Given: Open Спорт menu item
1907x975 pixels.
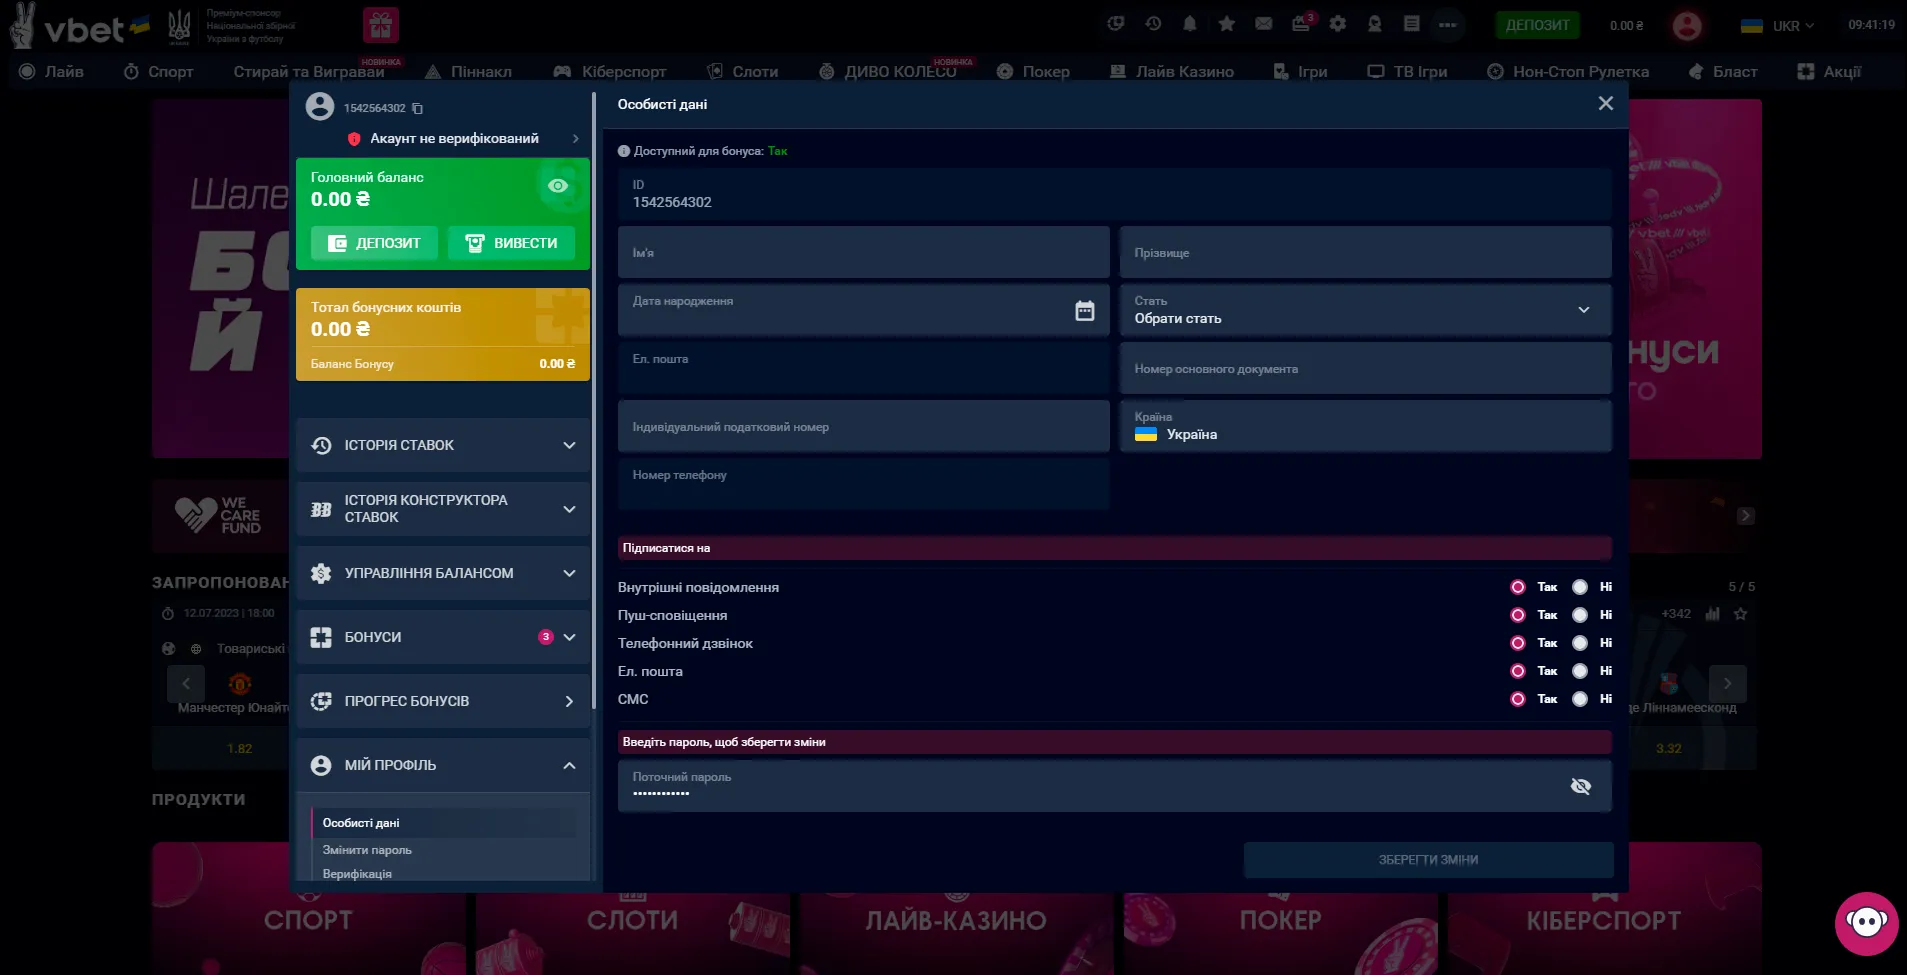Looking at the screenshot, I should pyautogui.click(x=159, y=72).
